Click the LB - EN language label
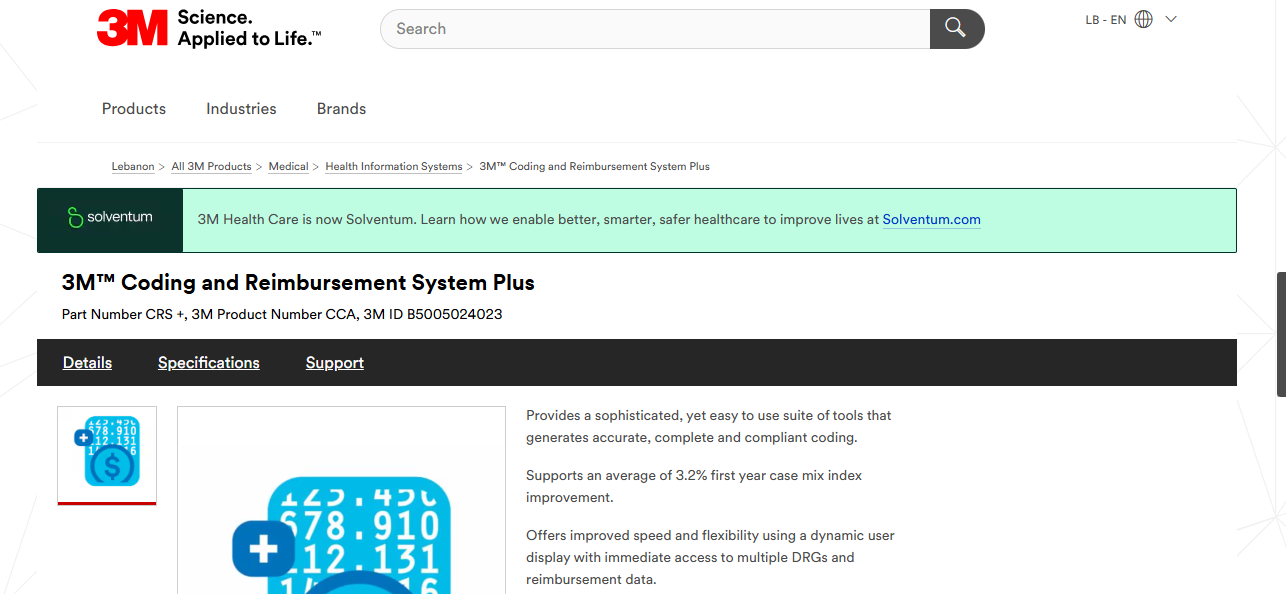Image resolution: width=1286 pixels, height=594 pixels. click(x=1105, y=20)
